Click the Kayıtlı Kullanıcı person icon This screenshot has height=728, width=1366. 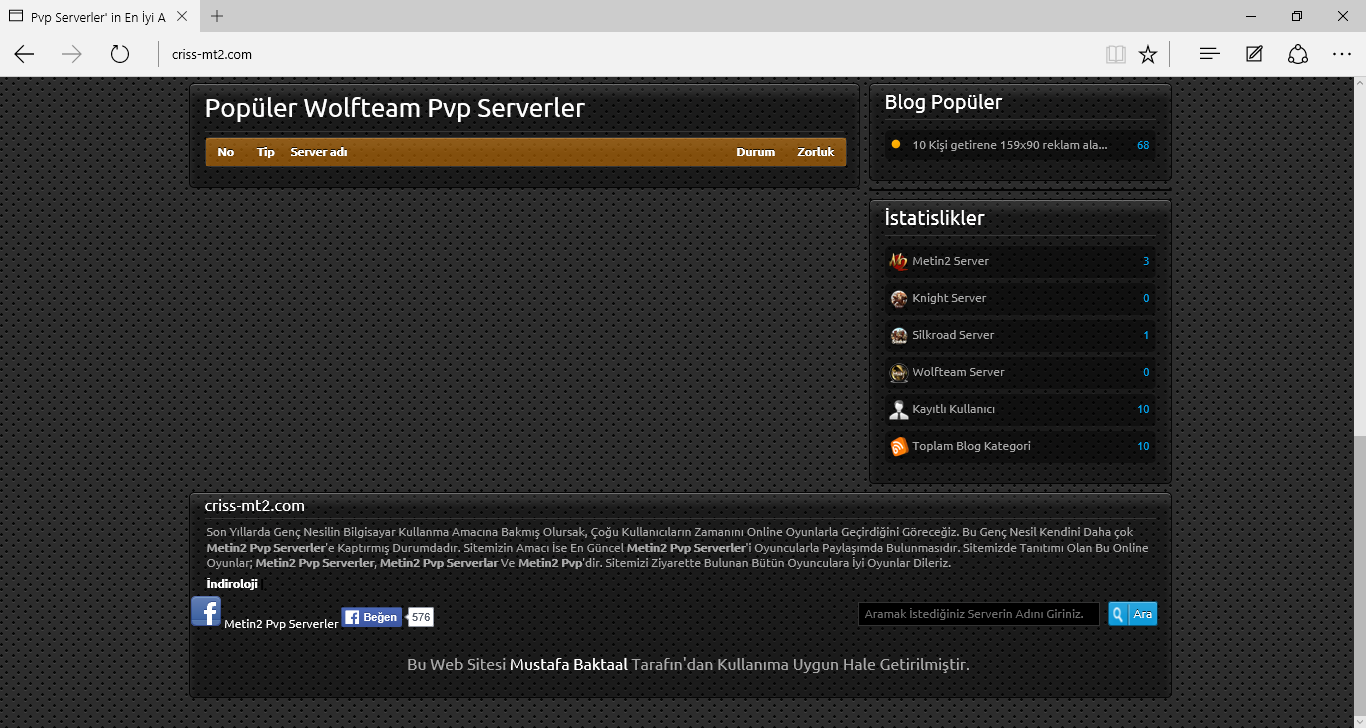click(x=899, y=409)
